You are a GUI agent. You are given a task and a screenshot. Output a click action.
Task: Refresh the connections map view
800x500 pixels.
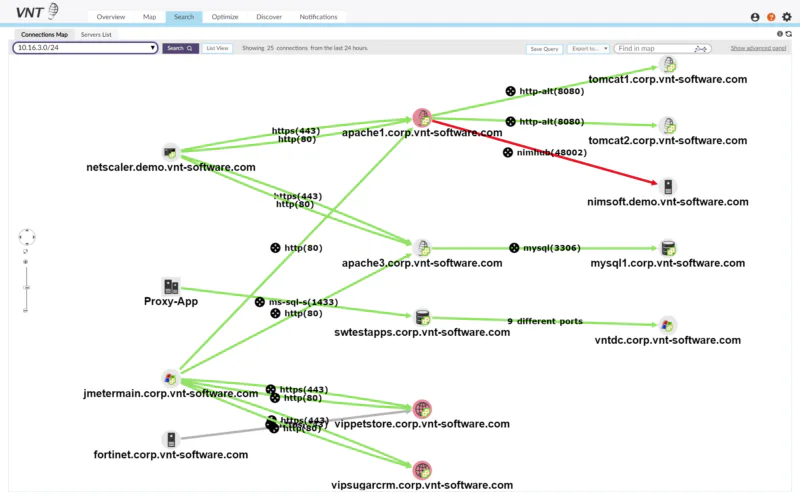coord(789,34)
